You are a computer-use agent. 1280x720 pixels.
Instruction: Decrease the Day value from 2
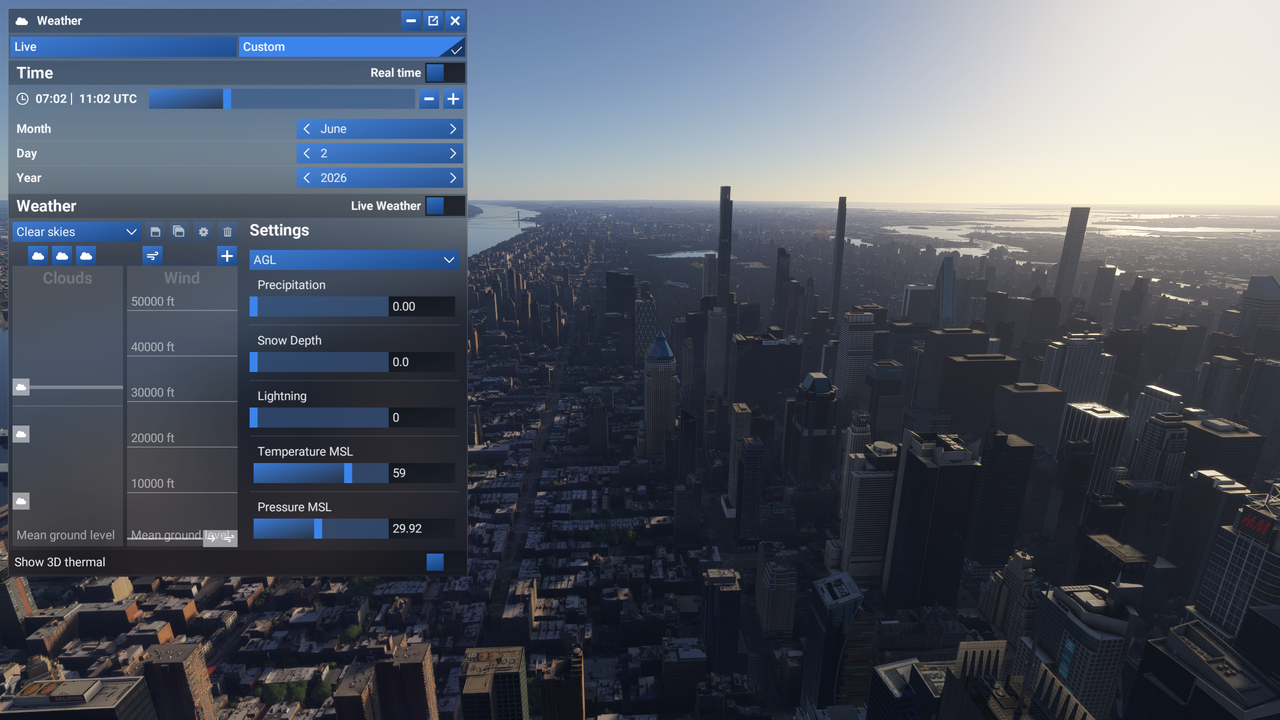tap(307, 154)
